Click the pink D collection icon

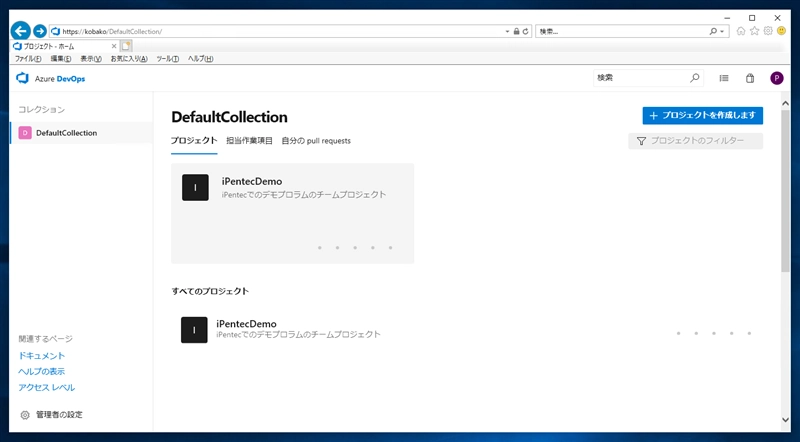coord(25,133)
